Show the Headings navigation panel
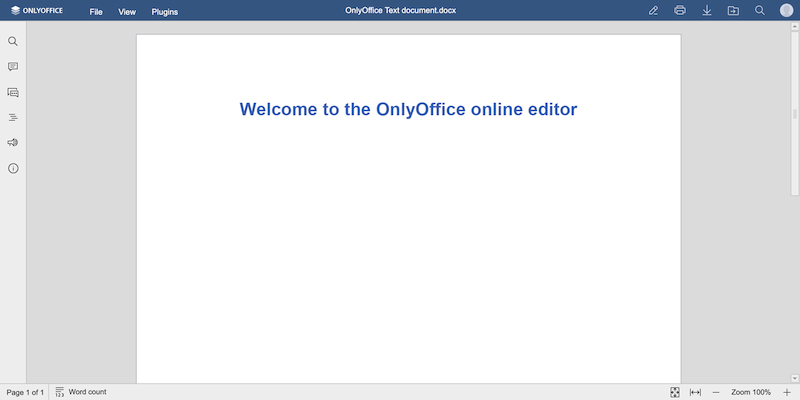 pos(13,117)
